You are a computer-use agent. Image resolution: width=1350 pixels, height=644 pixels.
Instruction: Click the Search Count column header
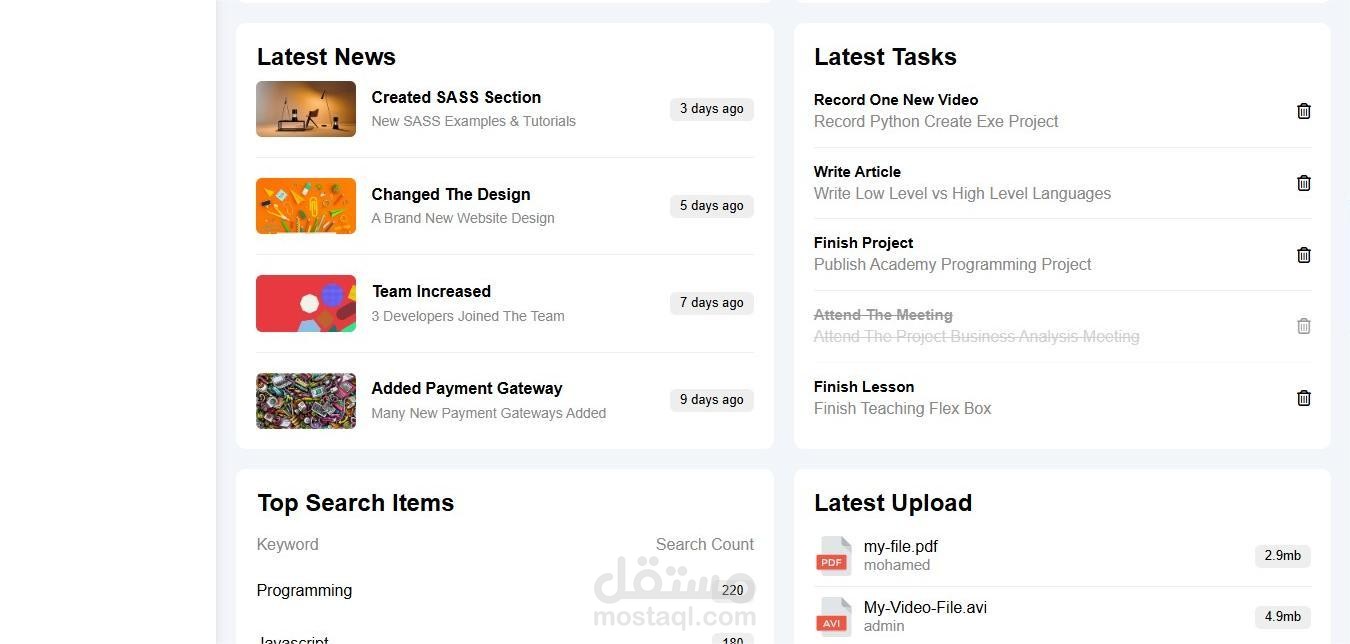click(x=705, y=544)
